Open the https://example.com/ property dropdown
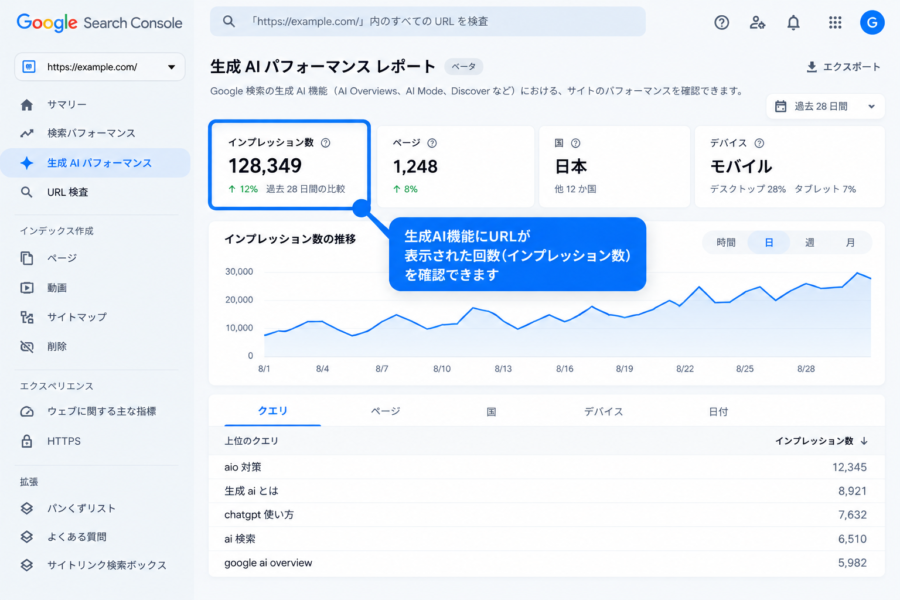 pos(99,67)
